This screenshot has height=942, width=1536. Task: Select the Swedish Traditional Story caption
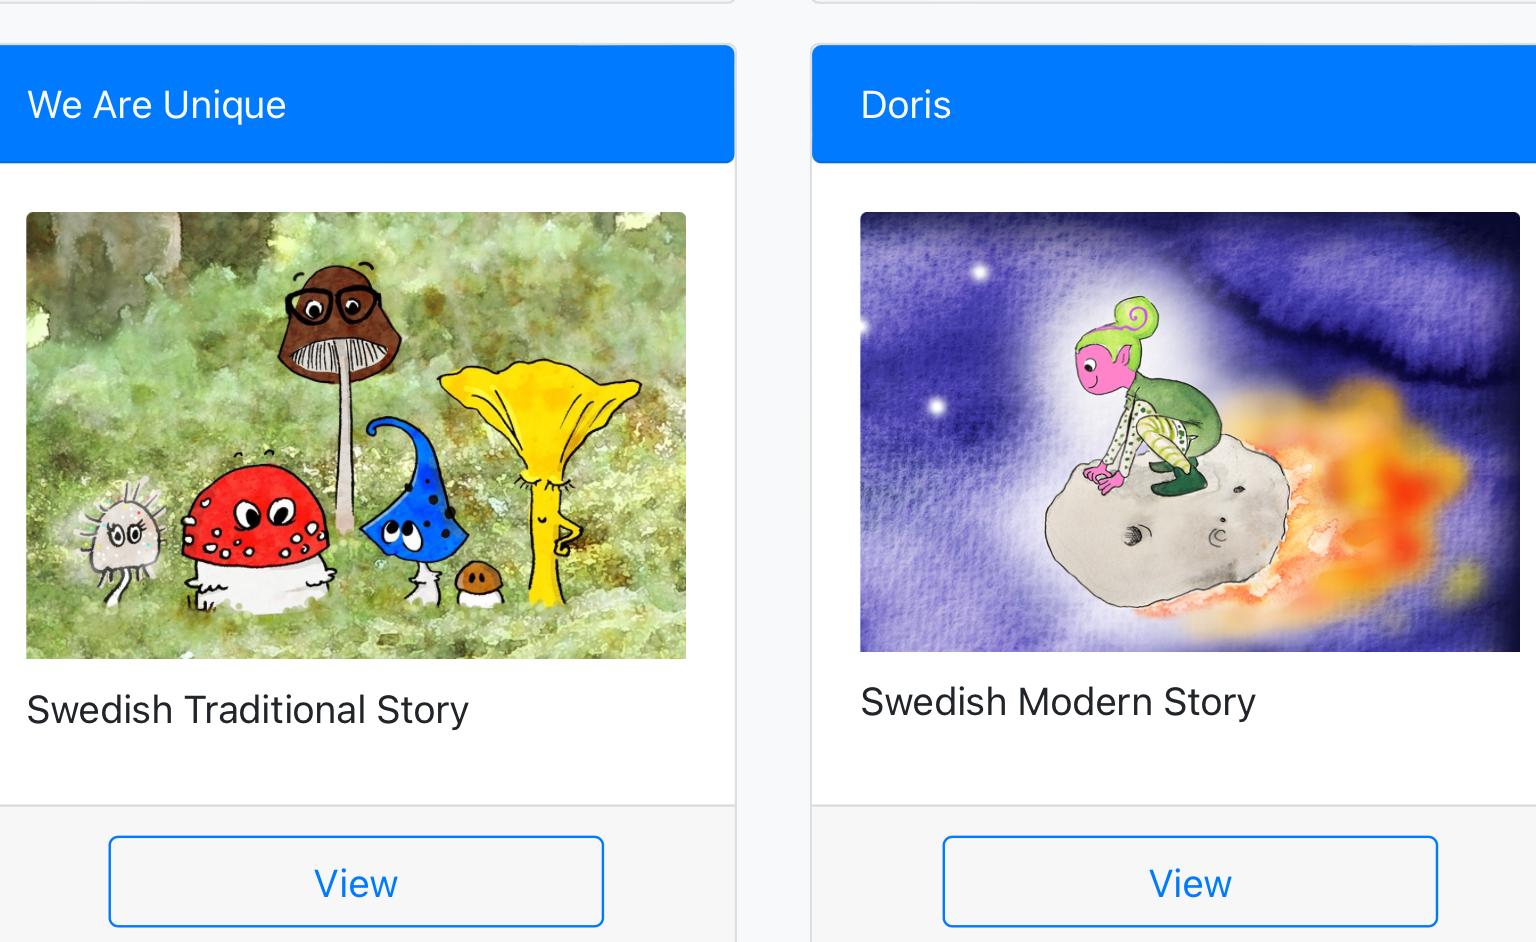coord(248,710)
